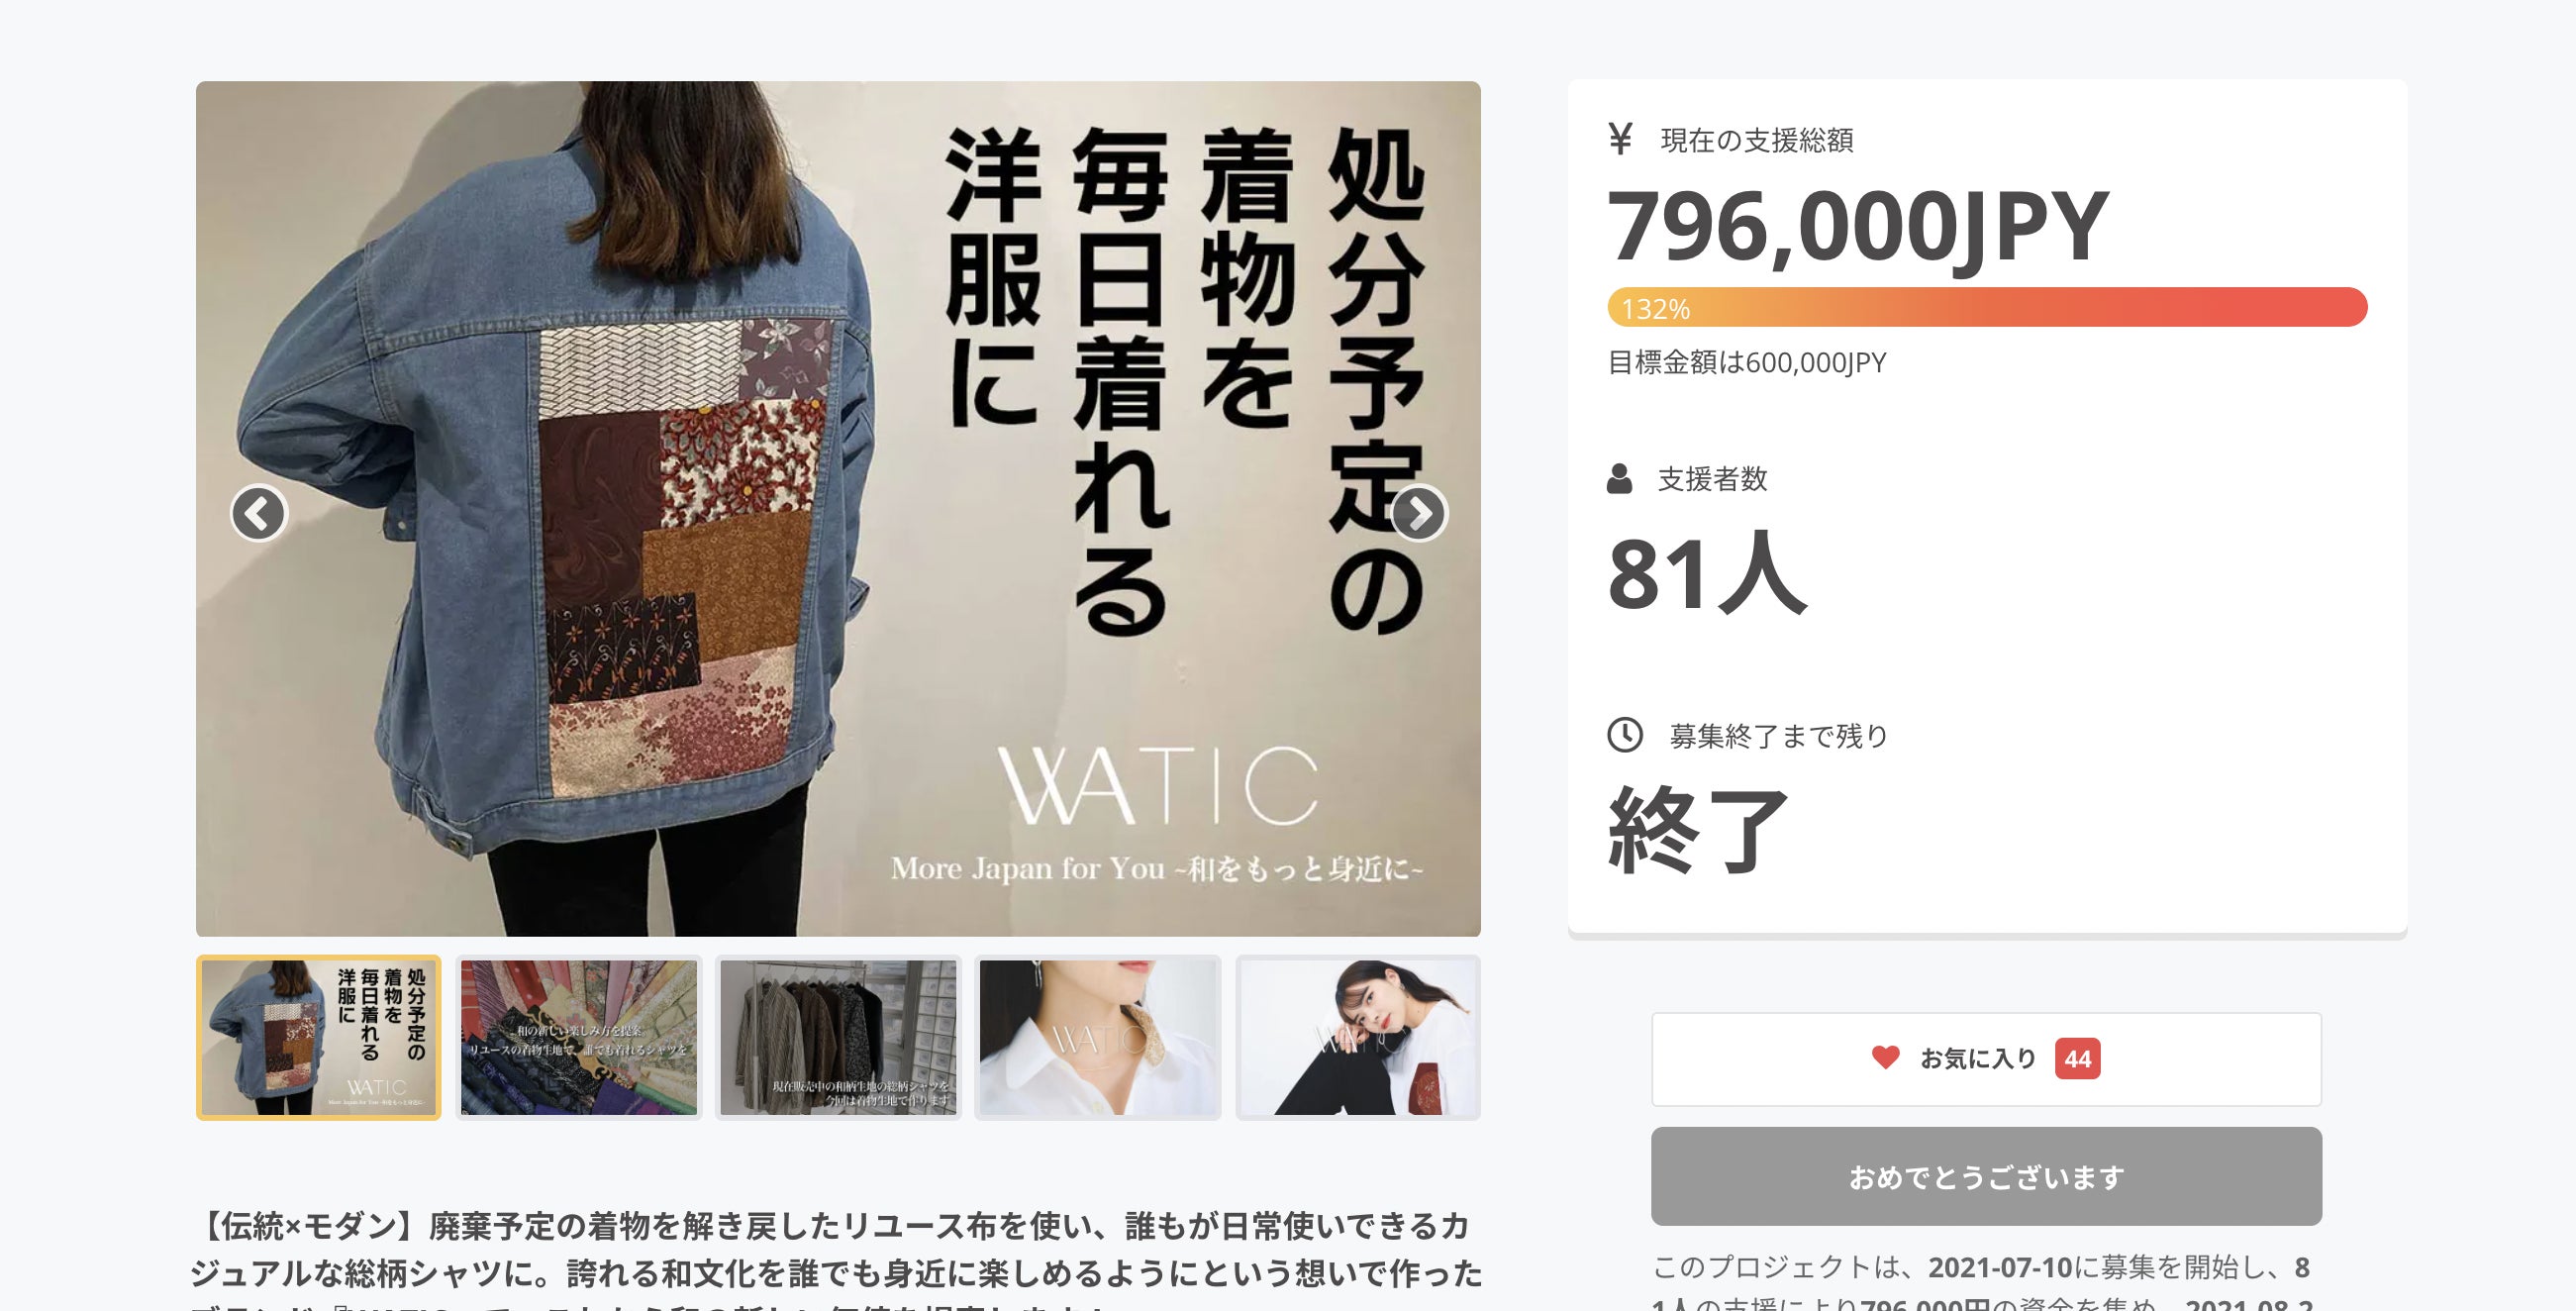Image resolution: width=2576 pixels, height=1311 pixels.
Task: Click the favorites count badge showing 44
Action: pyautogui.click(x=2077, y=1058)
